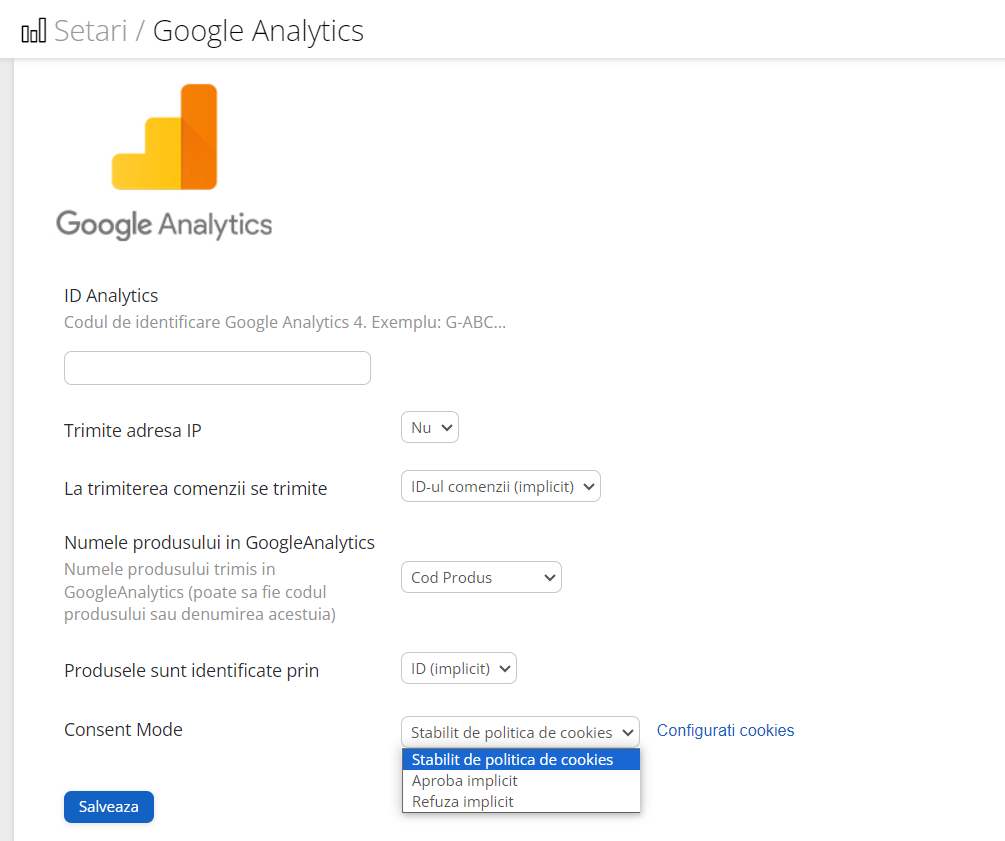Click the 'ID Analytics' label
This screenshot has width=1005, height=841.
pyautogui.click(x=111, y=296)
